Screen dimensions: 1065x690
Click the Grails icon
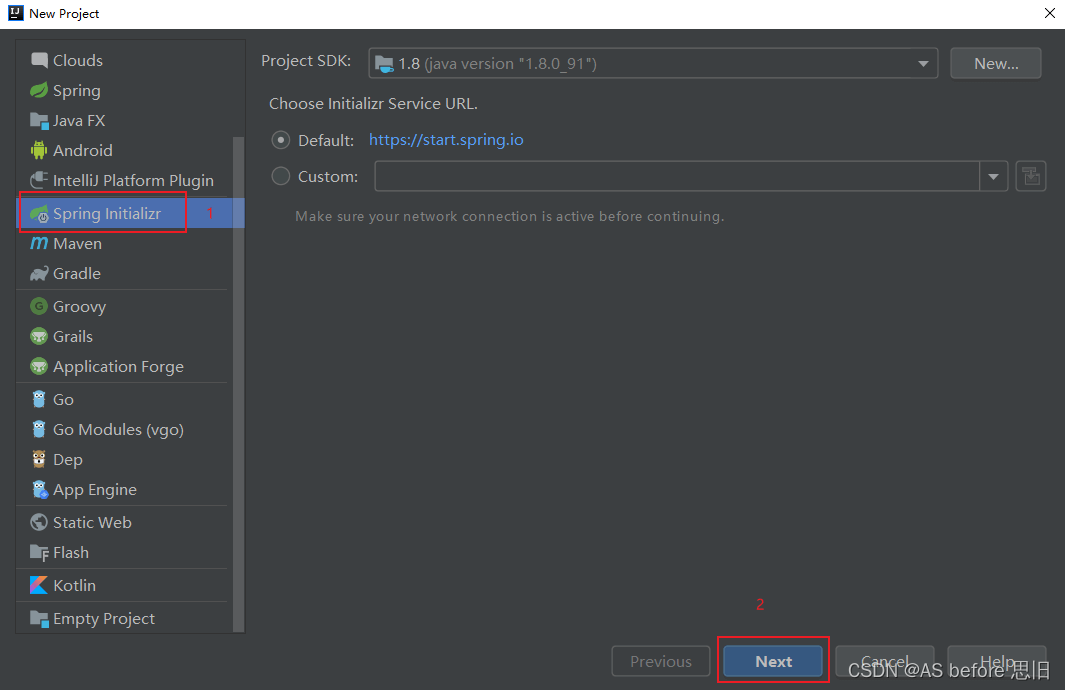[39, 336]
